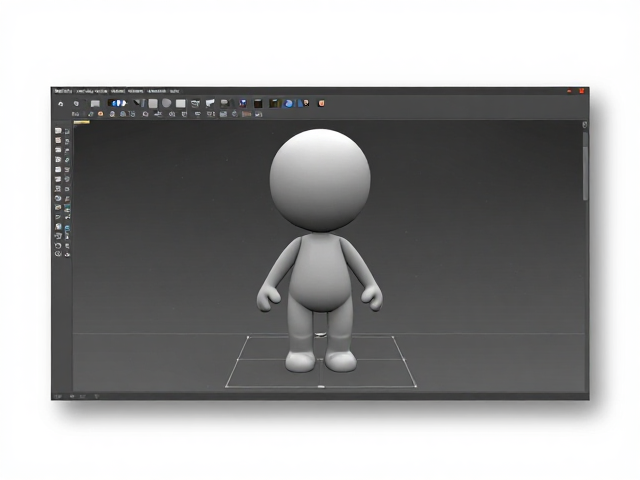Click the small icon above the vertical scrollbar
Screen dimensions: 640x480
584,125
